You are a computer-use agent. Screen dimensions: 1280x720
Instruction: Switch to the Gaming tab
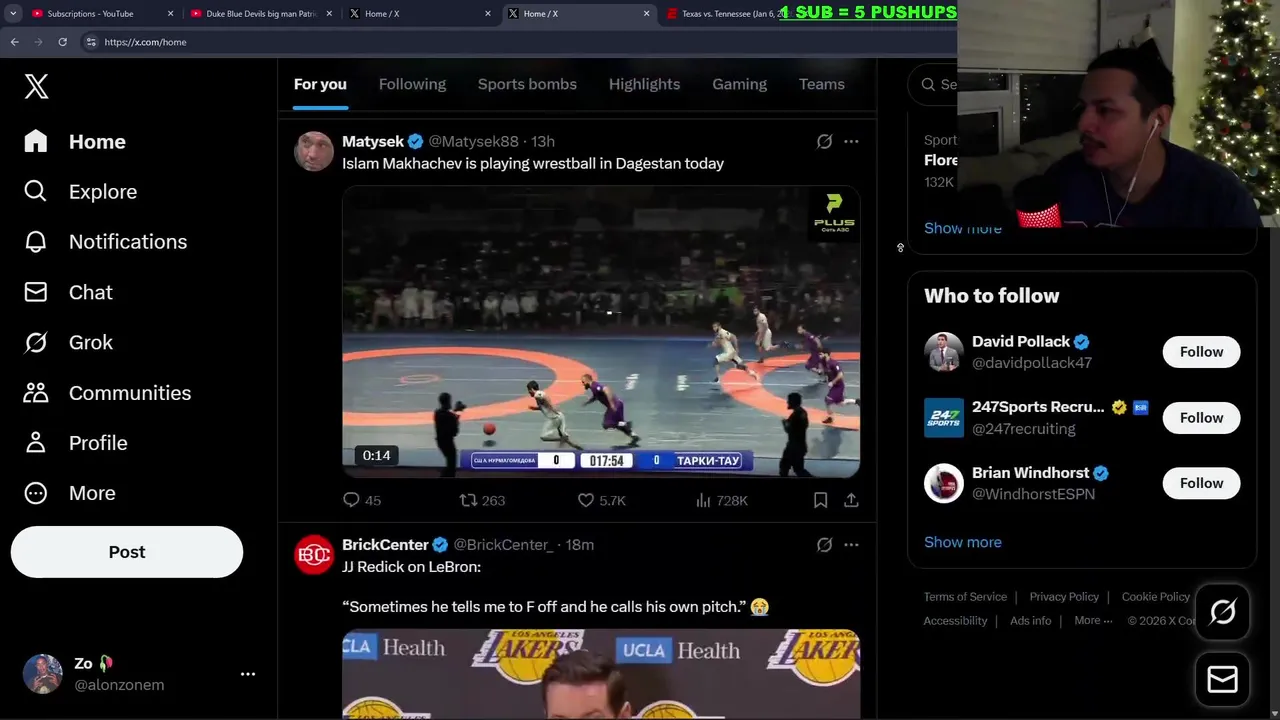[x=739, y=85]
